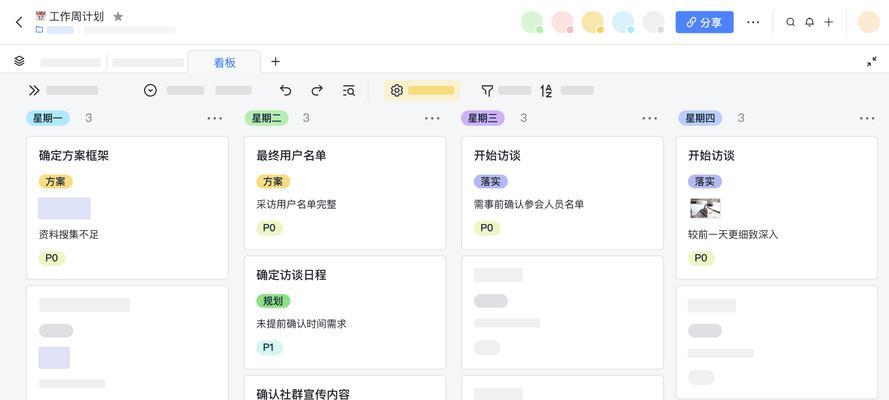Click P0 tag on 确定方案框架 card

point(52,258)
